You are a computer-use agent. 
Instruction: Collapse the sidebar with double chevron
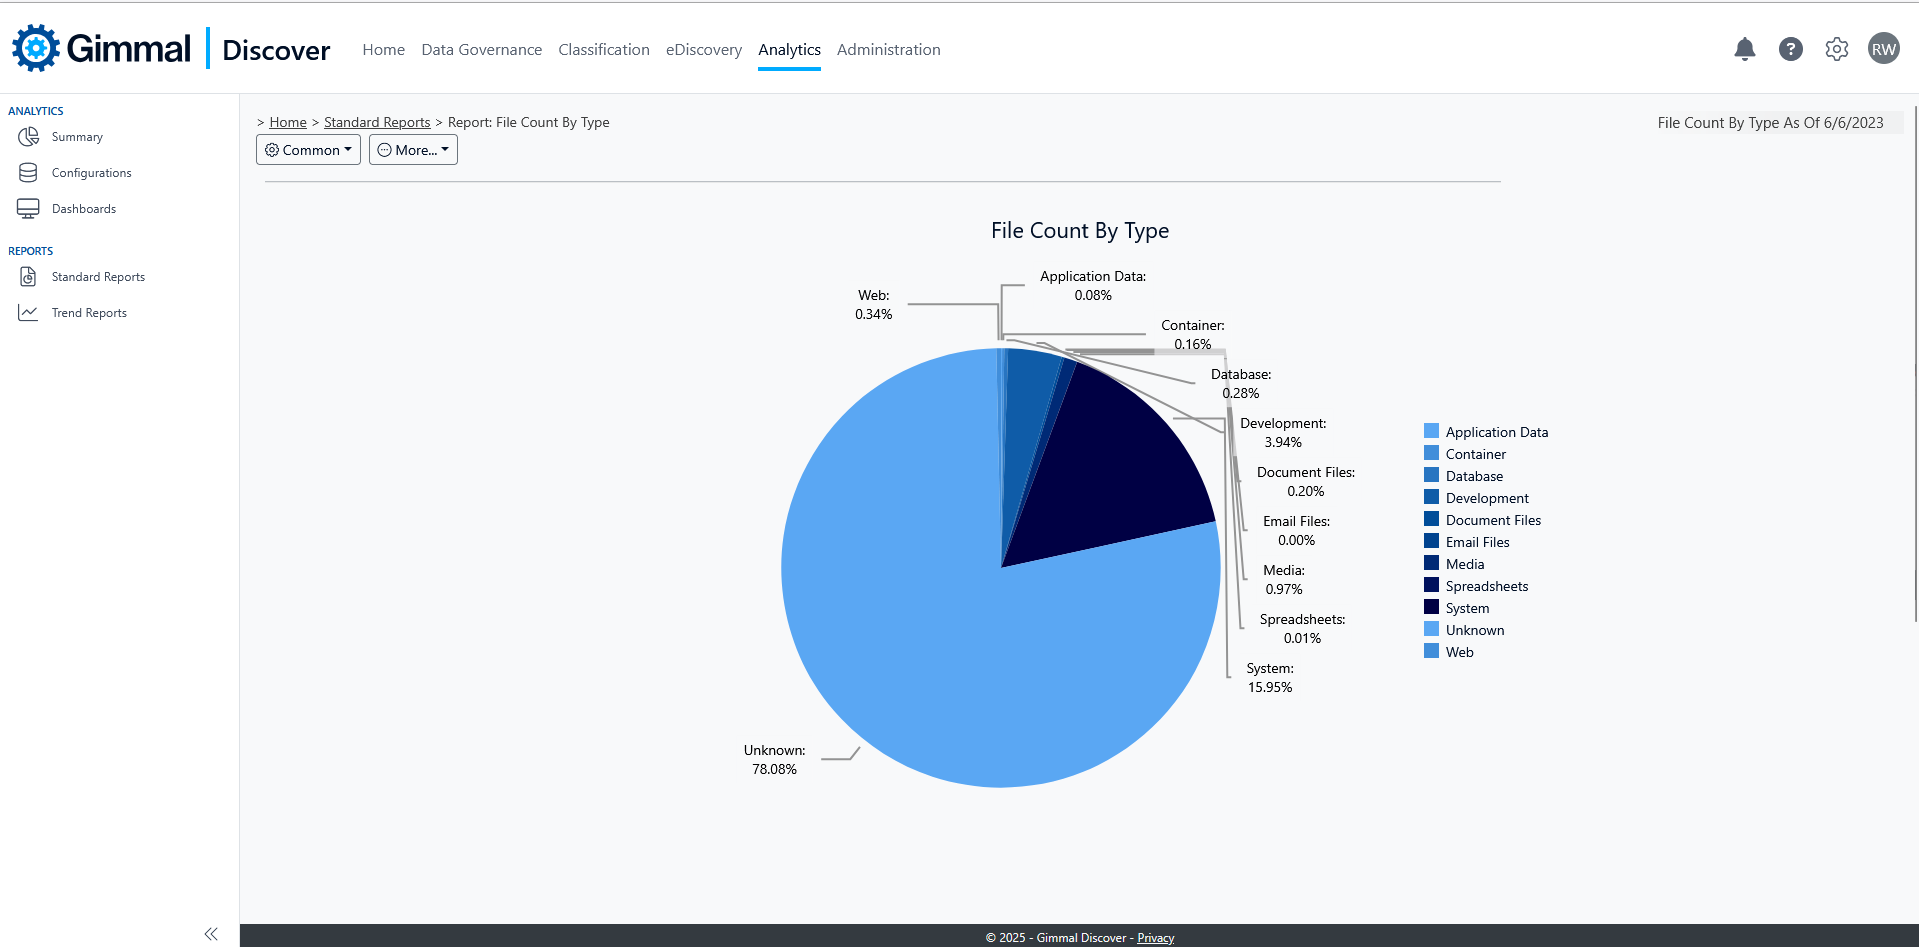(x=211, y=934)
